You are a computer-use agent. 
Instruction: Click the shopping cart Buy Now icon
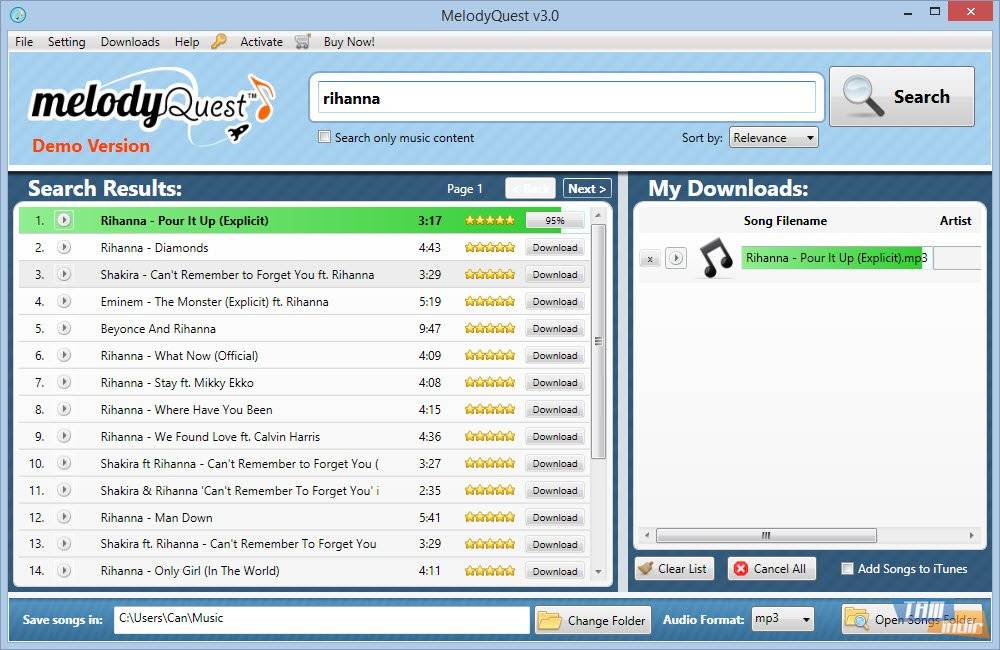(x=302, y=42)
